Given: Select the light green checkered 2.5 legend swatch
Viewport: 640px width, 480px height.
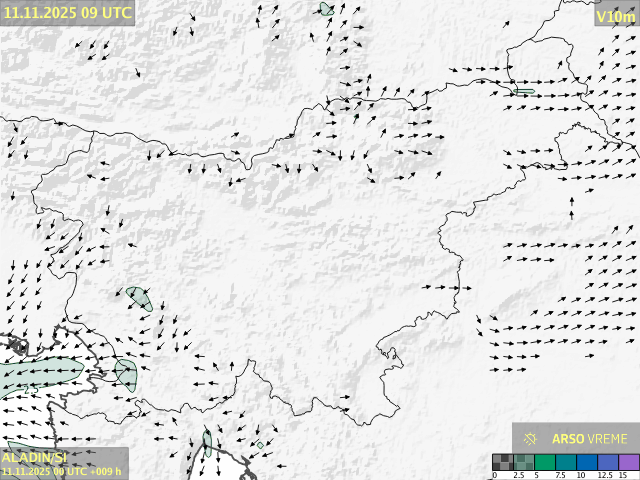Looking at the screenshot, I should (x=523, y=462).
